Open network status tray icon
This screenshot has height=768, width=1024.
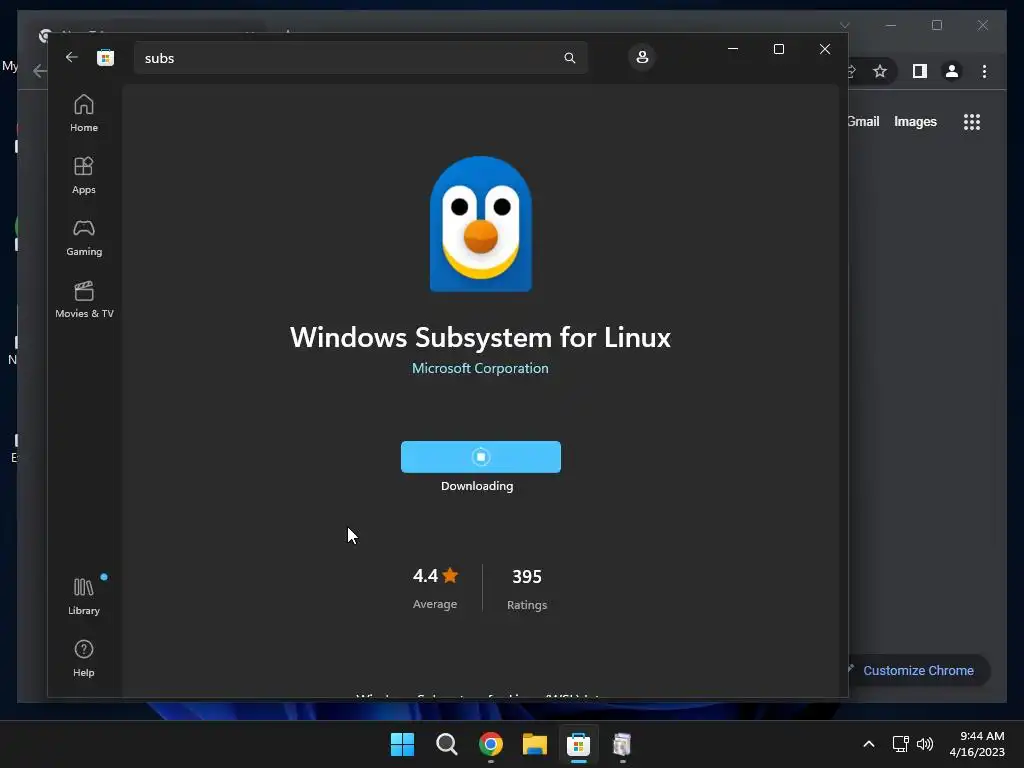(x=901, y=744)
